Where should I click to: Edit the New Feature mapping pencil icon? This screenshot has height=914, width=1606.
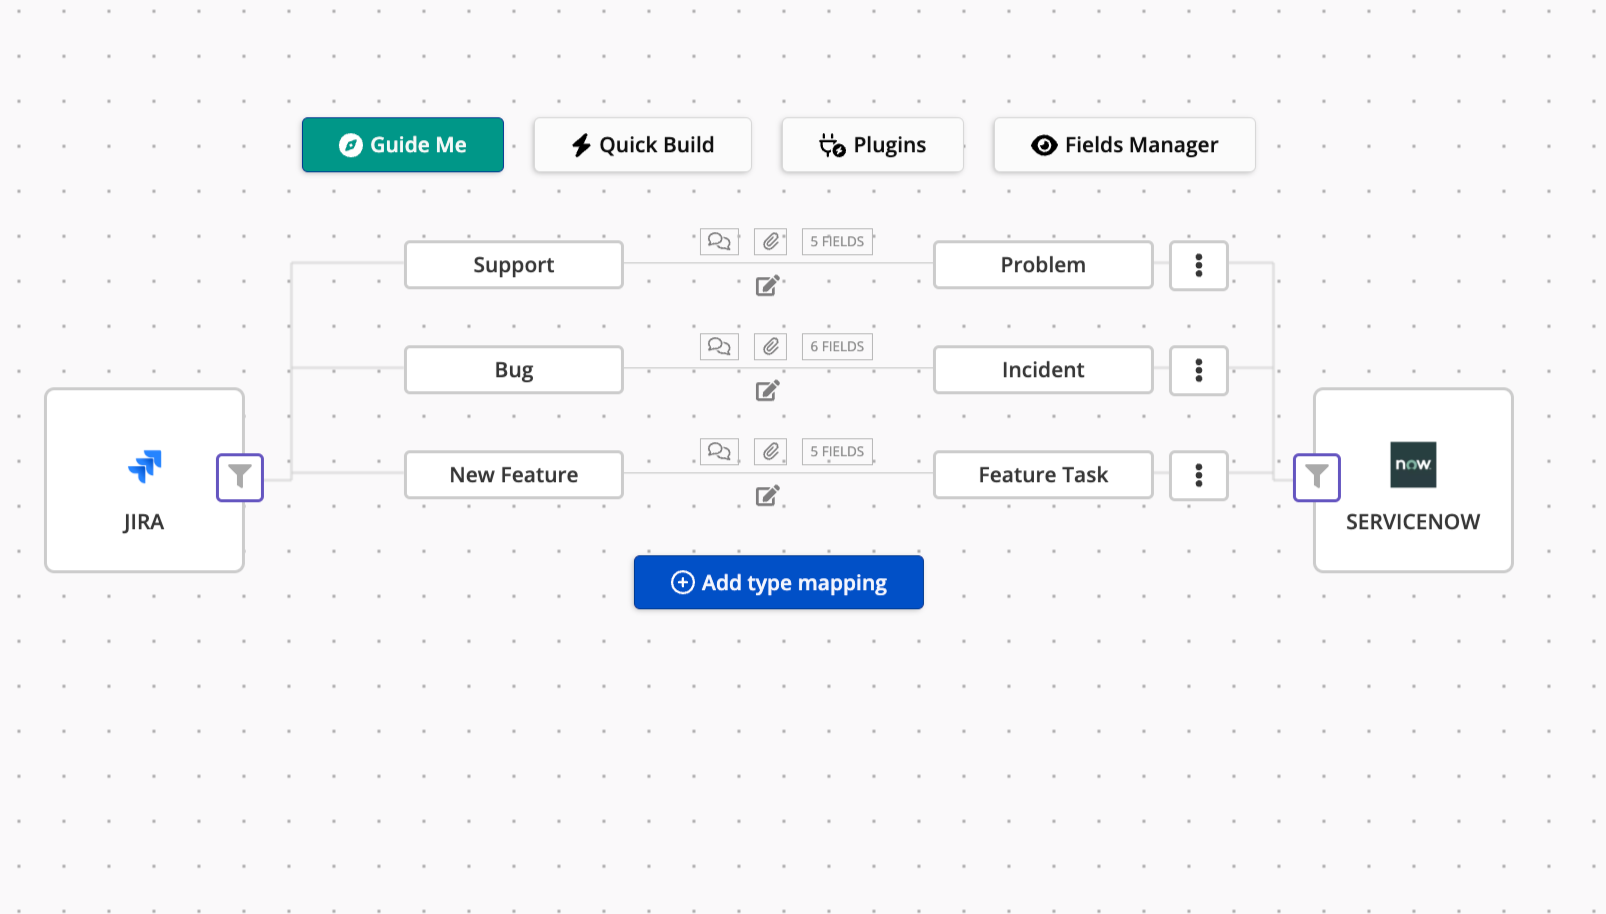tap(767, 496)
